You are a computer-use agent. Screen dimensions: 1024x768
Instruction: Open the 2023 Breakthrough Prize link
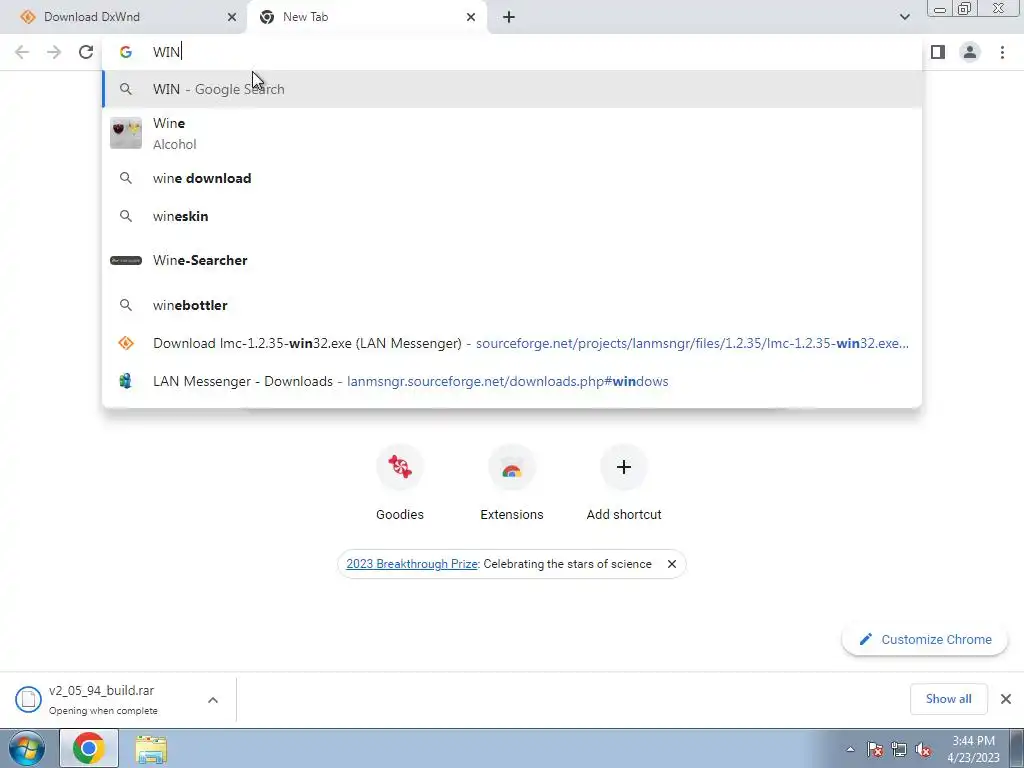tap(412, 564)
